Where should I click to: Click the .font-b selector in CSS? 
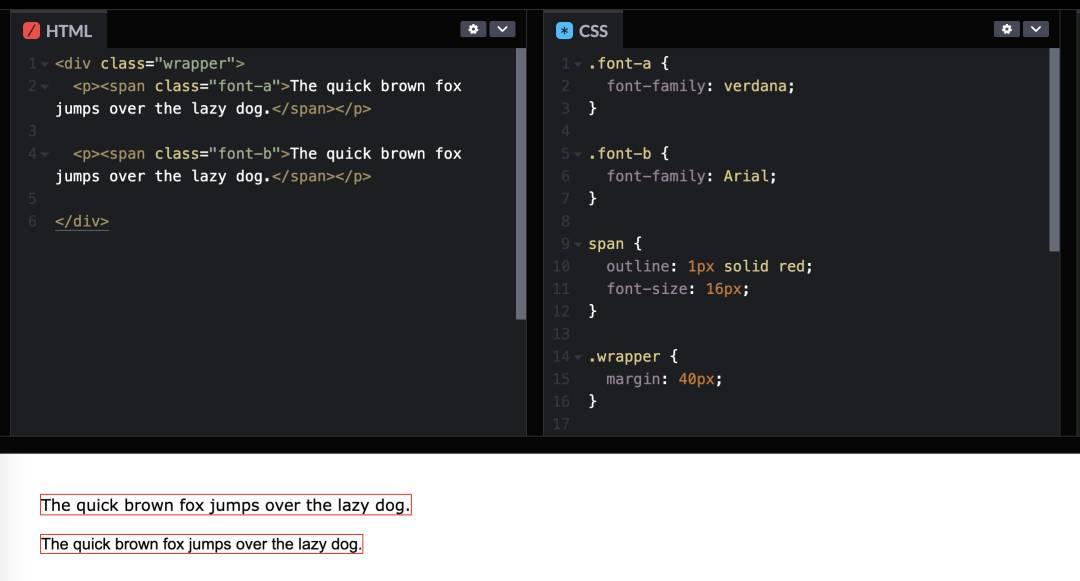tap(619, 154)
